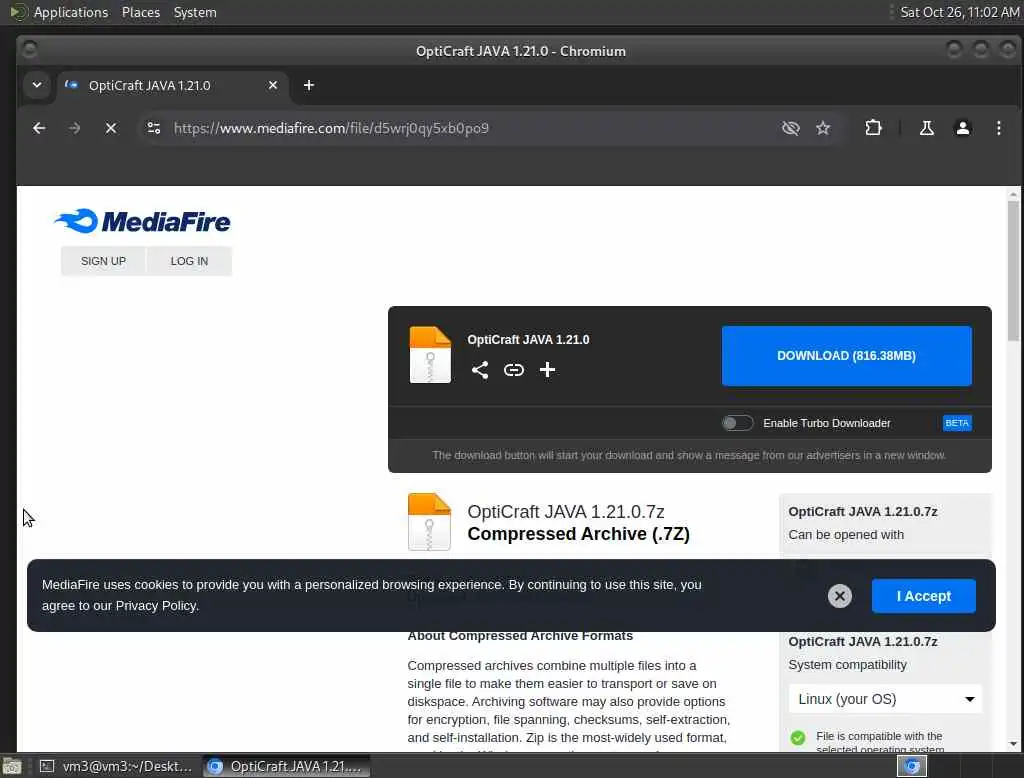Click the 'Compressed Archive (.7Z)' text

578,534
